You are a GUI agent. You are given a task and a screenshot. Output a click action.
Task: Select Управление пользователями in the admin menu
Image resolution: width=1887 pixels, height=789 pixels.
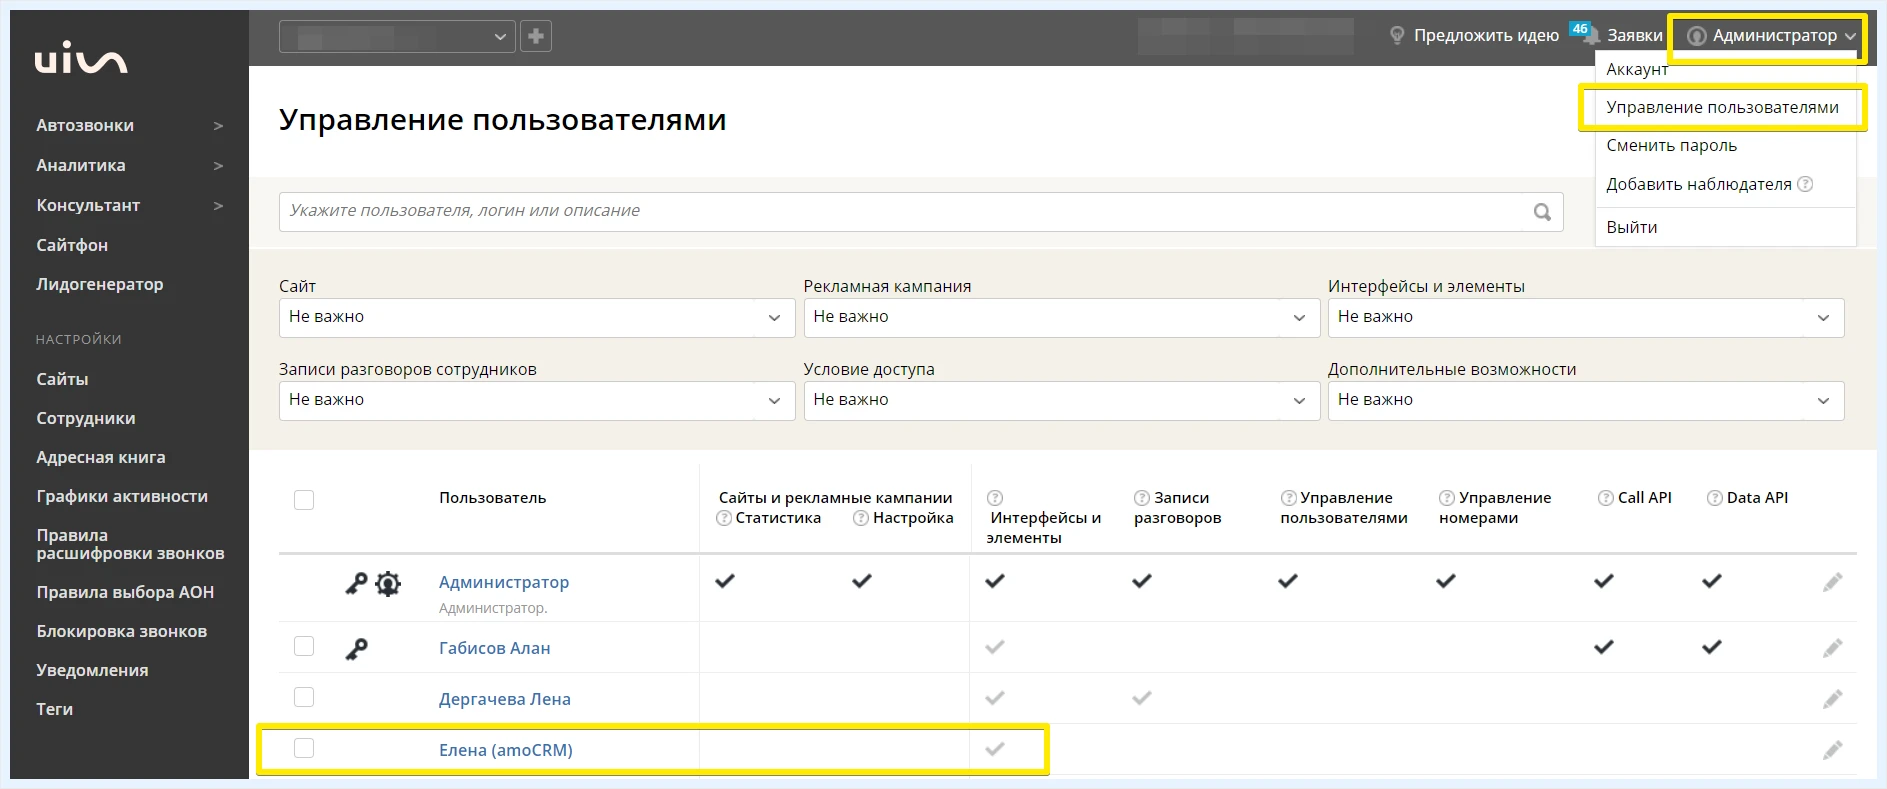tap(1722, 107)
